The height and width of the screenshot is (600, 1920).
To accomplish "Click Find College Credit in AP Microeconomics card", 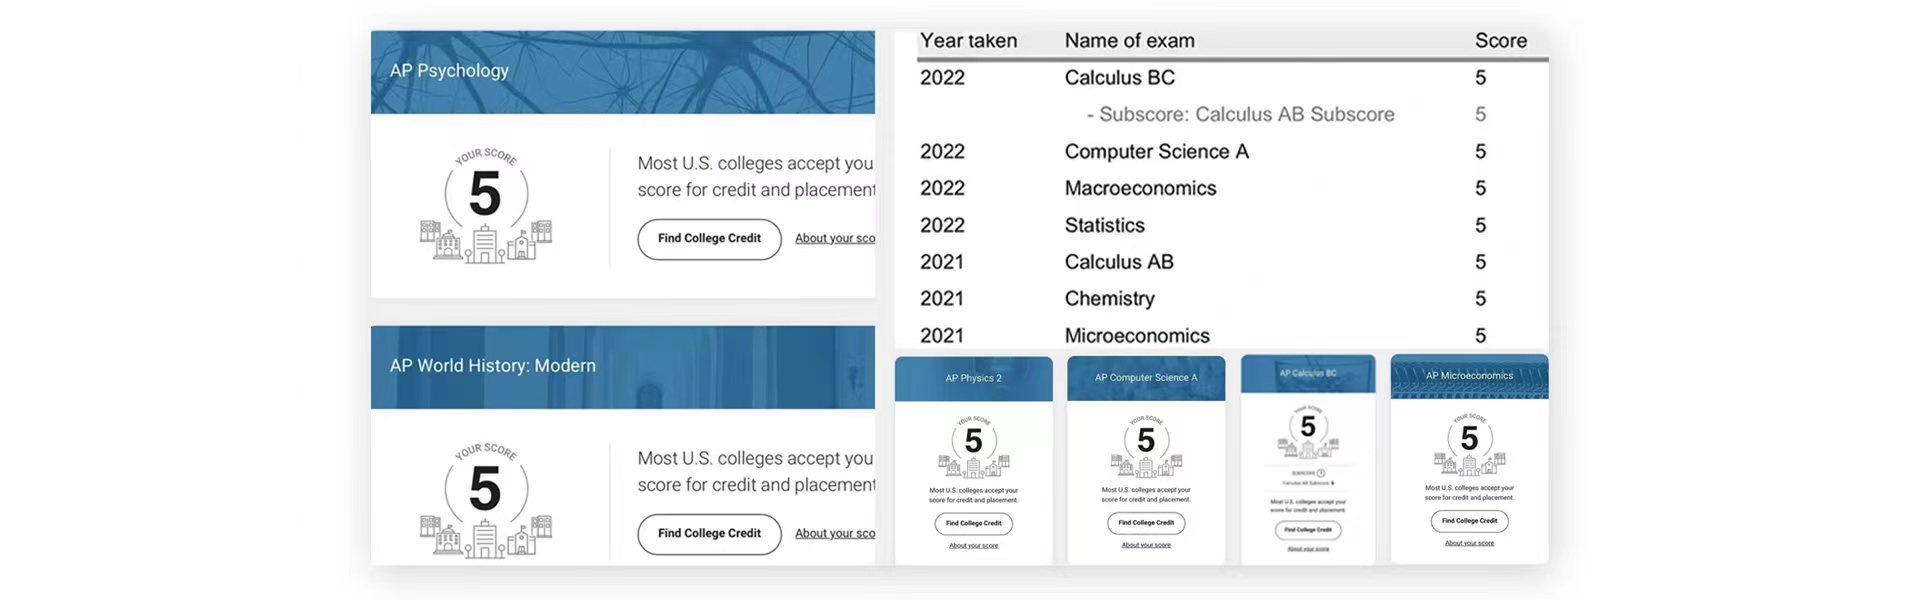I will click(x=1469, y=521).
